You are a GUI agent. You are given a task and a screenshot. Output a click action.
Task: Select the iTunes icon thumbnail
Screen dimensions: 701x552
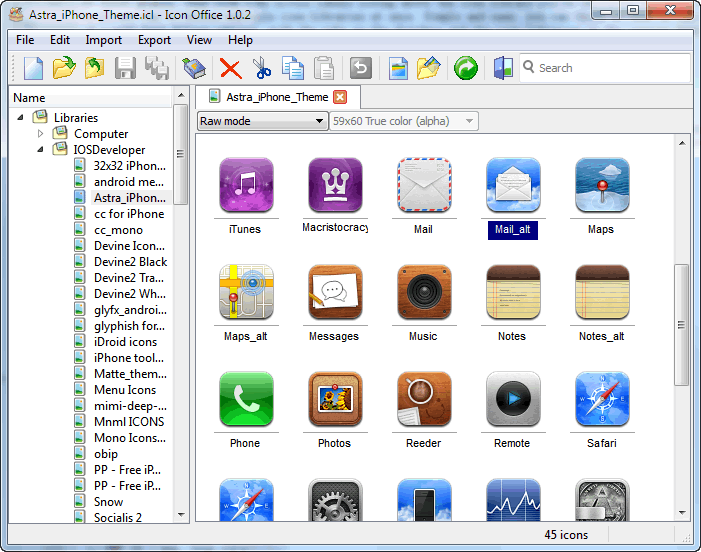coord(246,185)
